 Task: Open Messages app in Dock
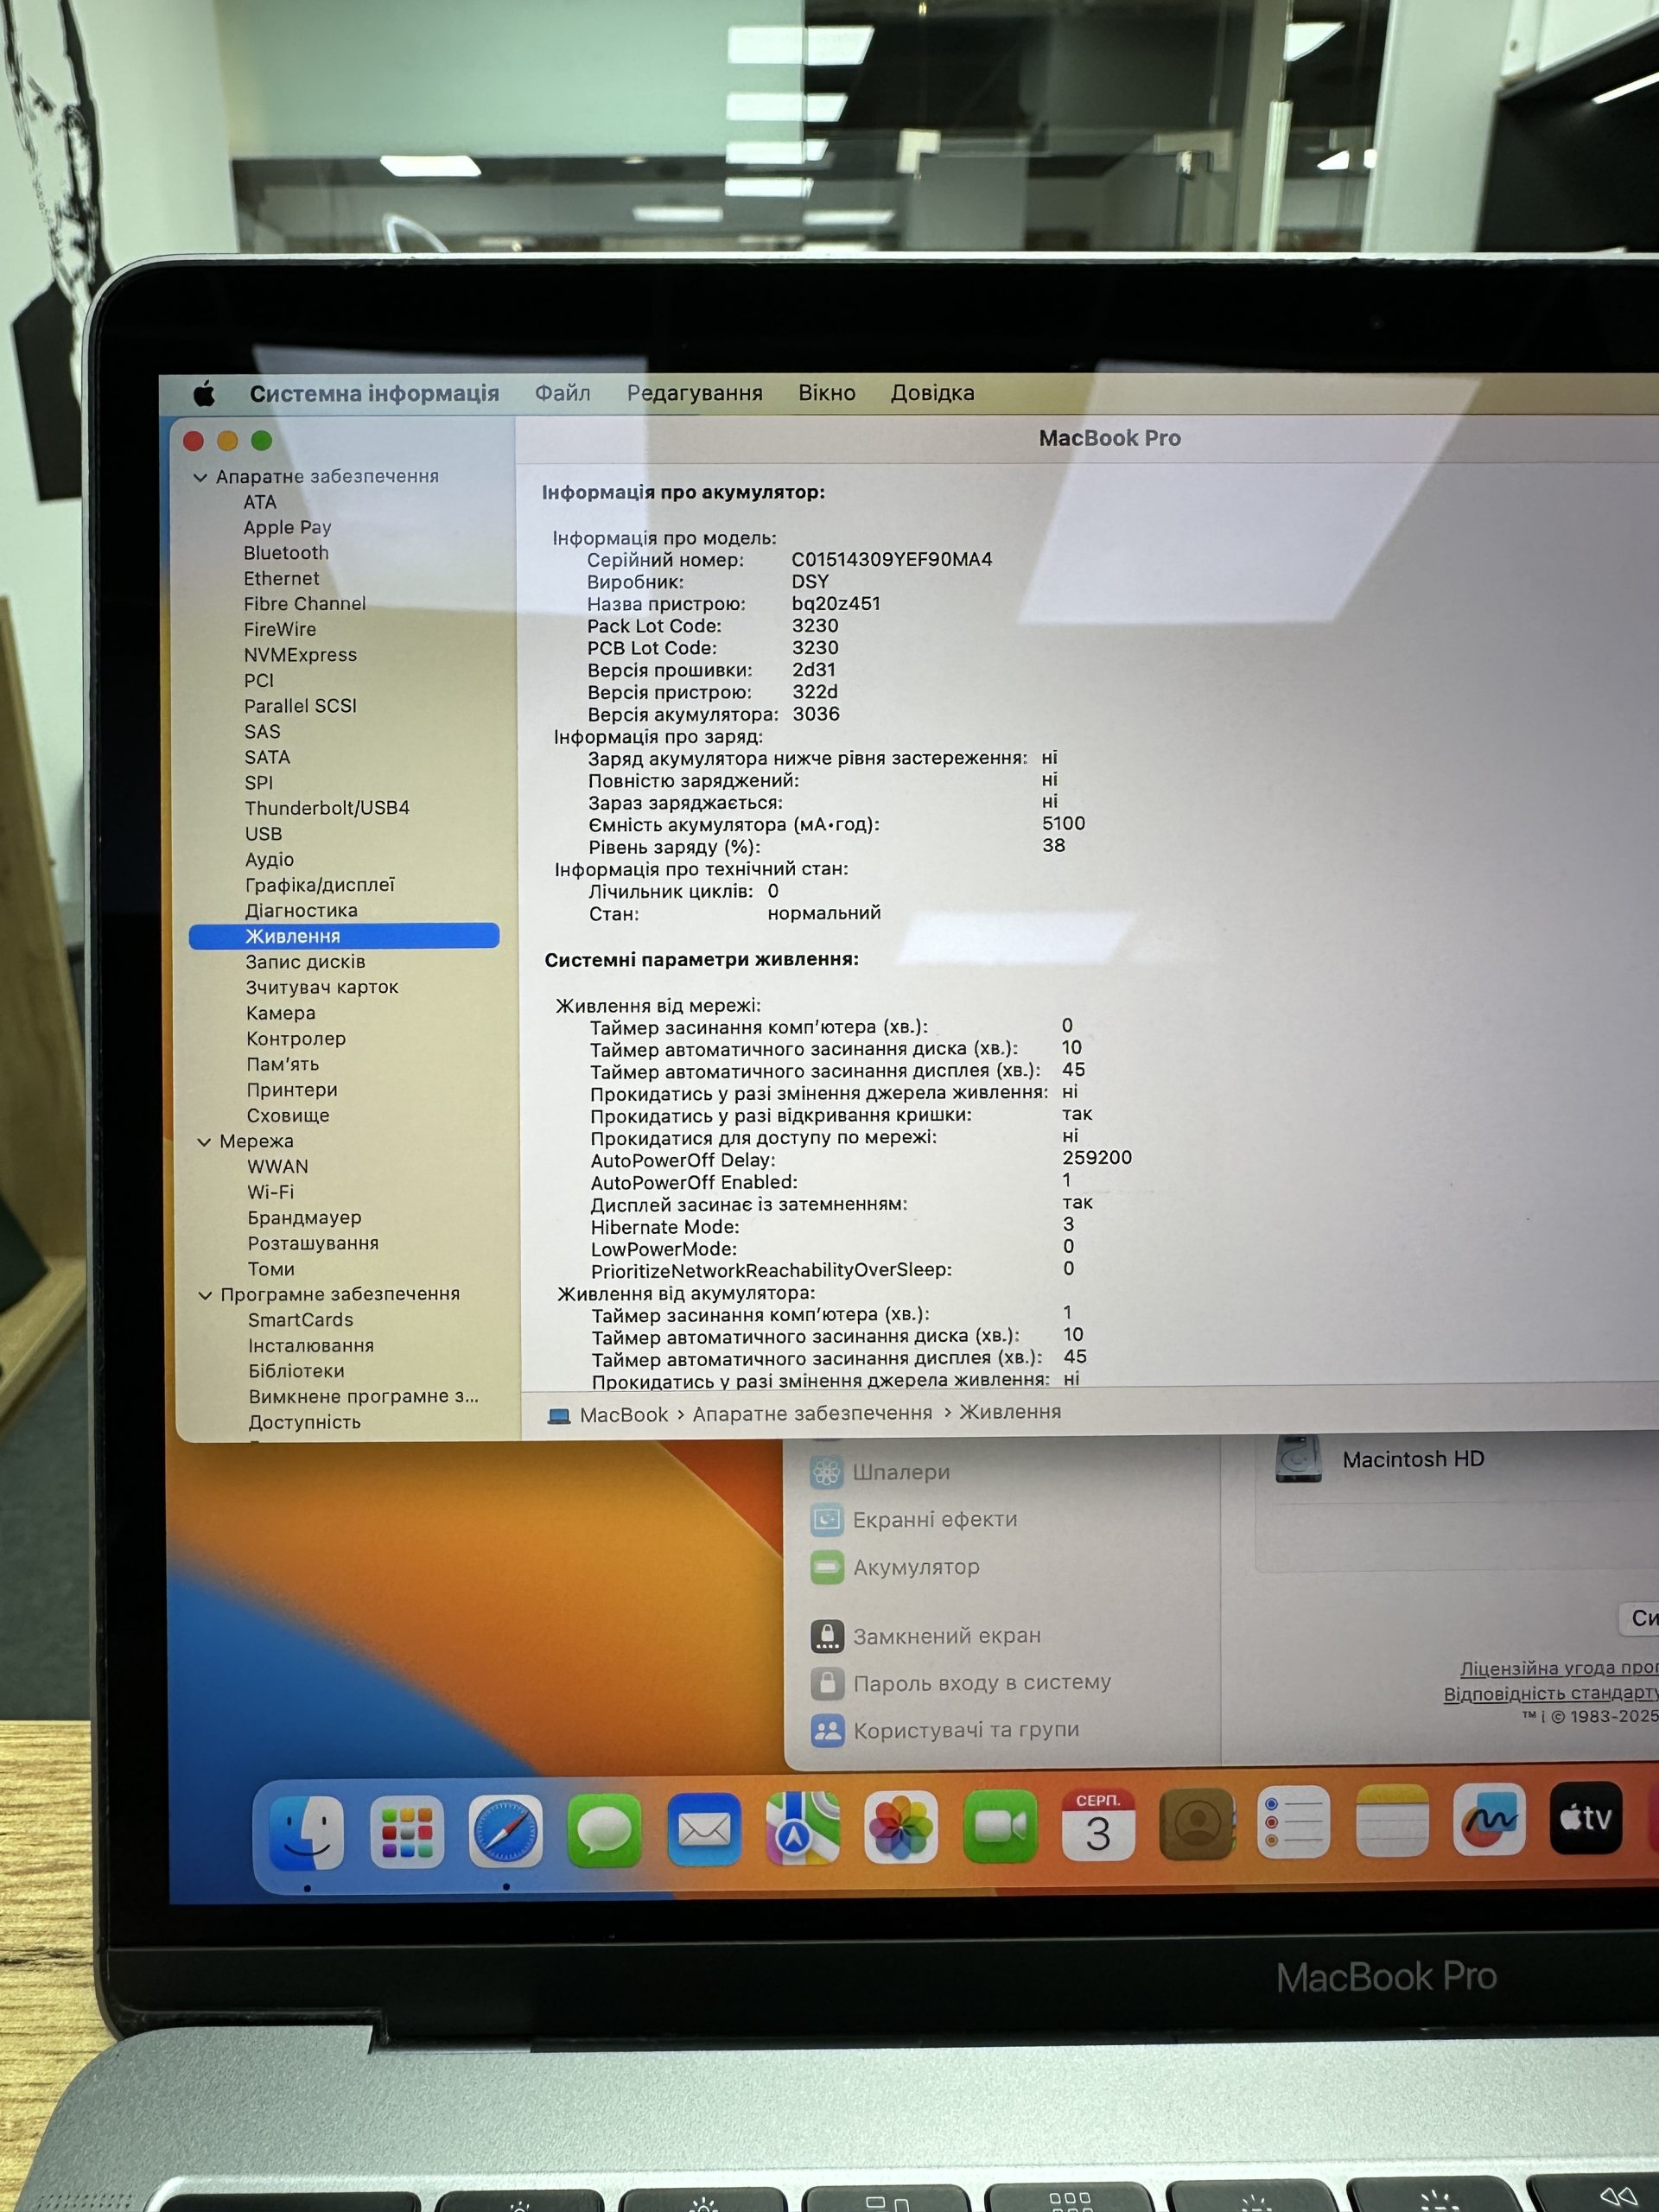[x=604, y=1831]
